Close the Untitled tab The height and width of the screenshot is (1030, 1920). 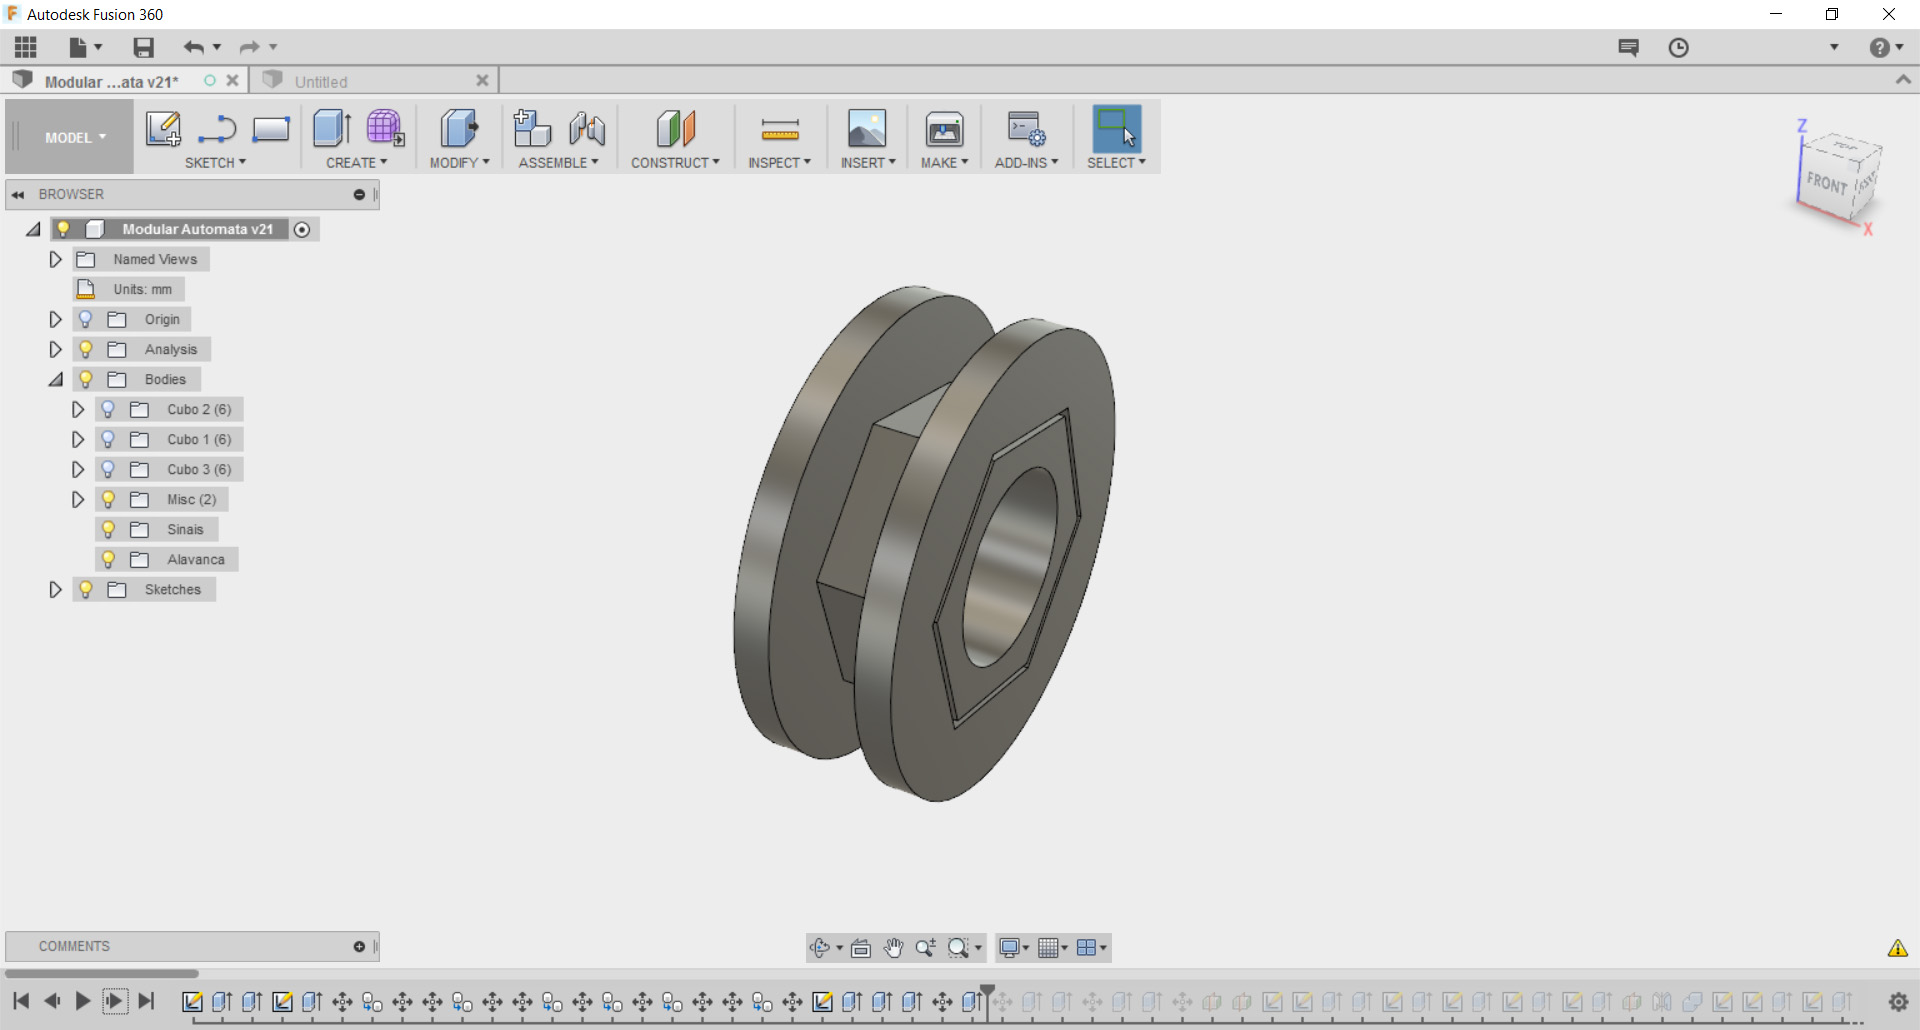[x=482, y=81]
